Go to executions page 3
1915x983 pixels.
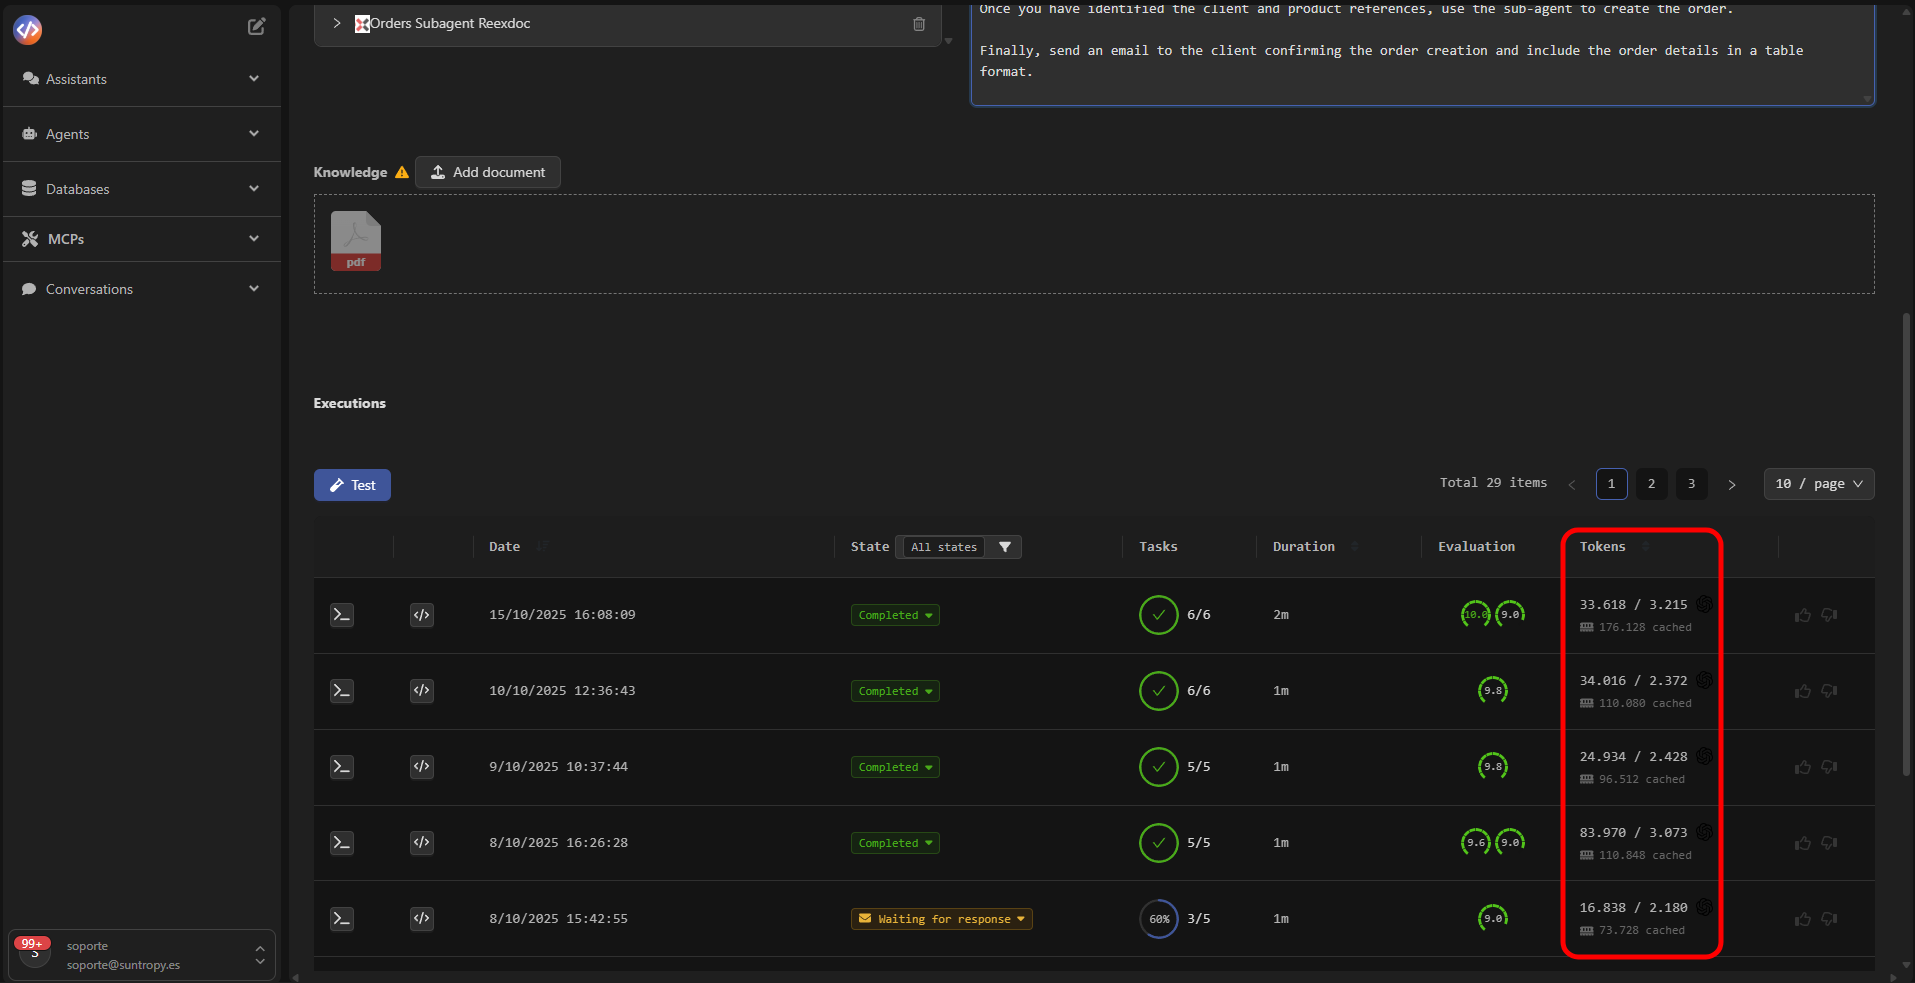1691,484
